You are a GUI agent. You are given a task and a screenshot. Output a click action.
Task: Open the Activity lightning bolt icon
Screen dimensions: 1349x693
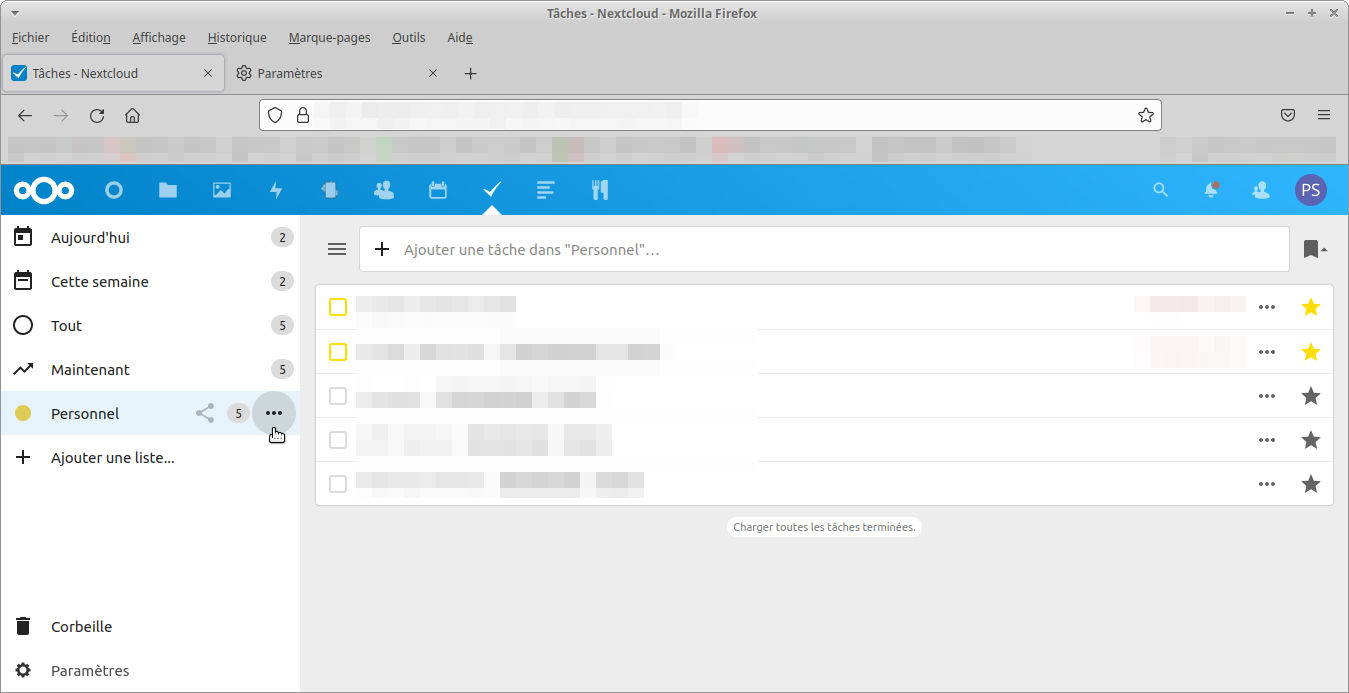coord(276,190)
